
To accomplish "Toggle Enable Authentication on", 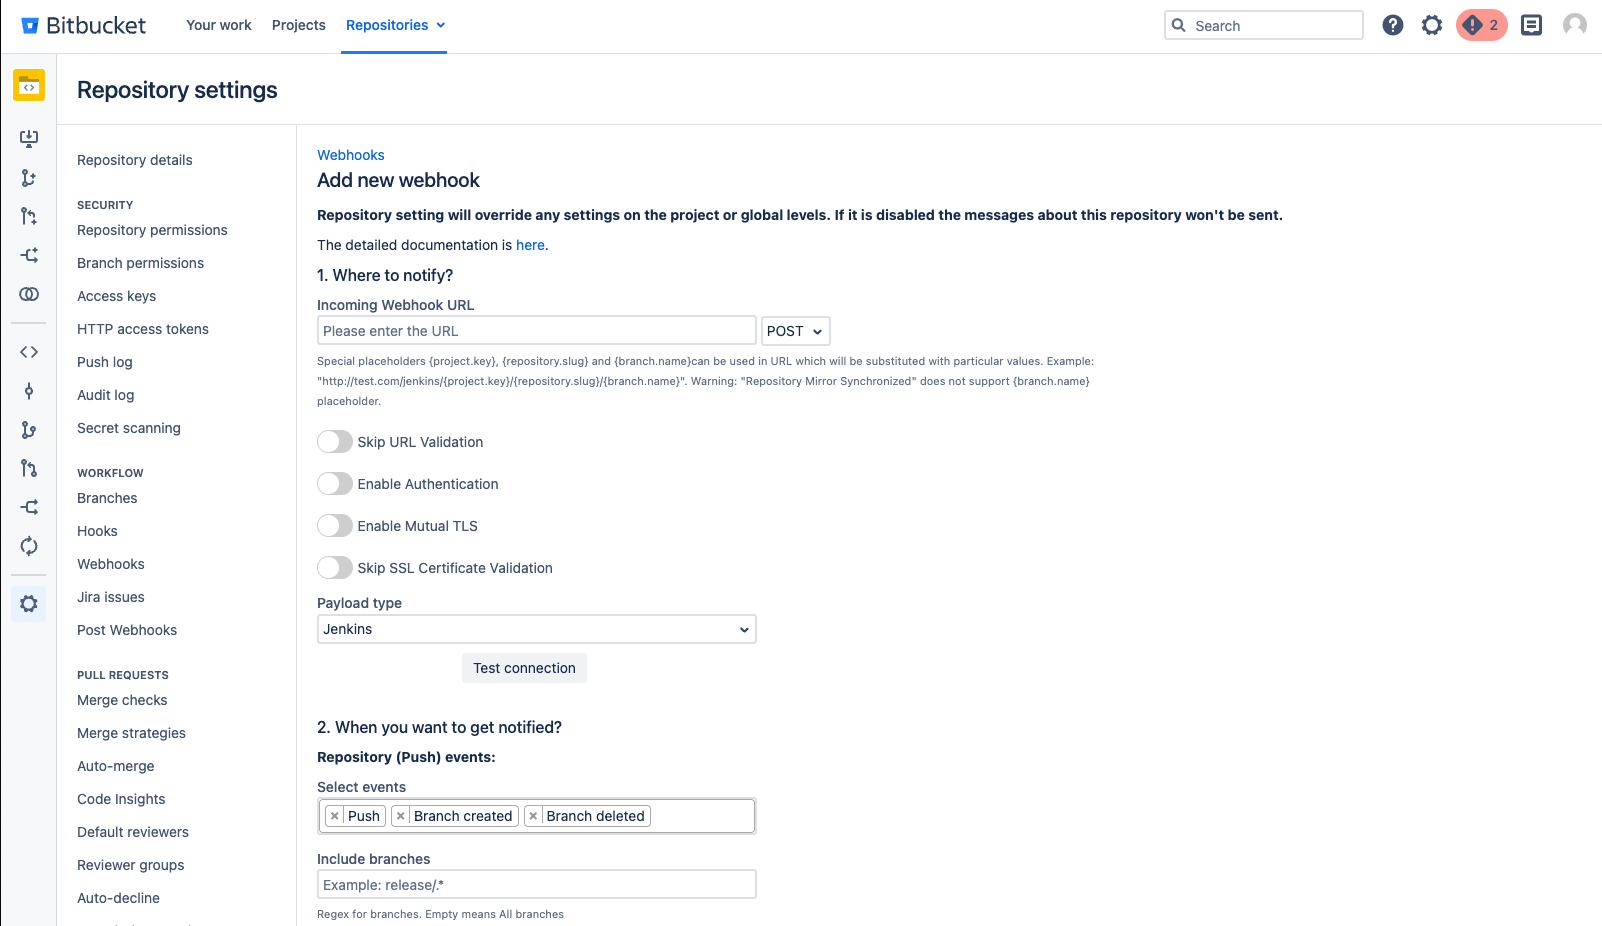I will 335,483.
